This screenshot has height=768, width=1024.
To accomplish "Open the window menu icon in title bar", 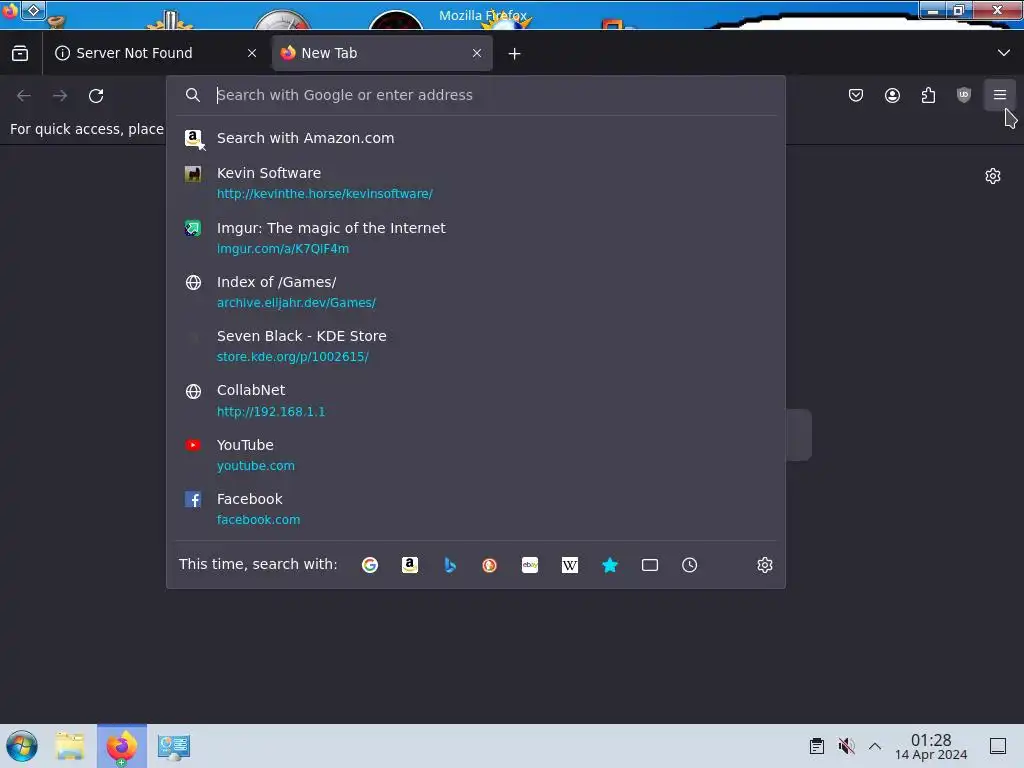I will coord(9,11).
